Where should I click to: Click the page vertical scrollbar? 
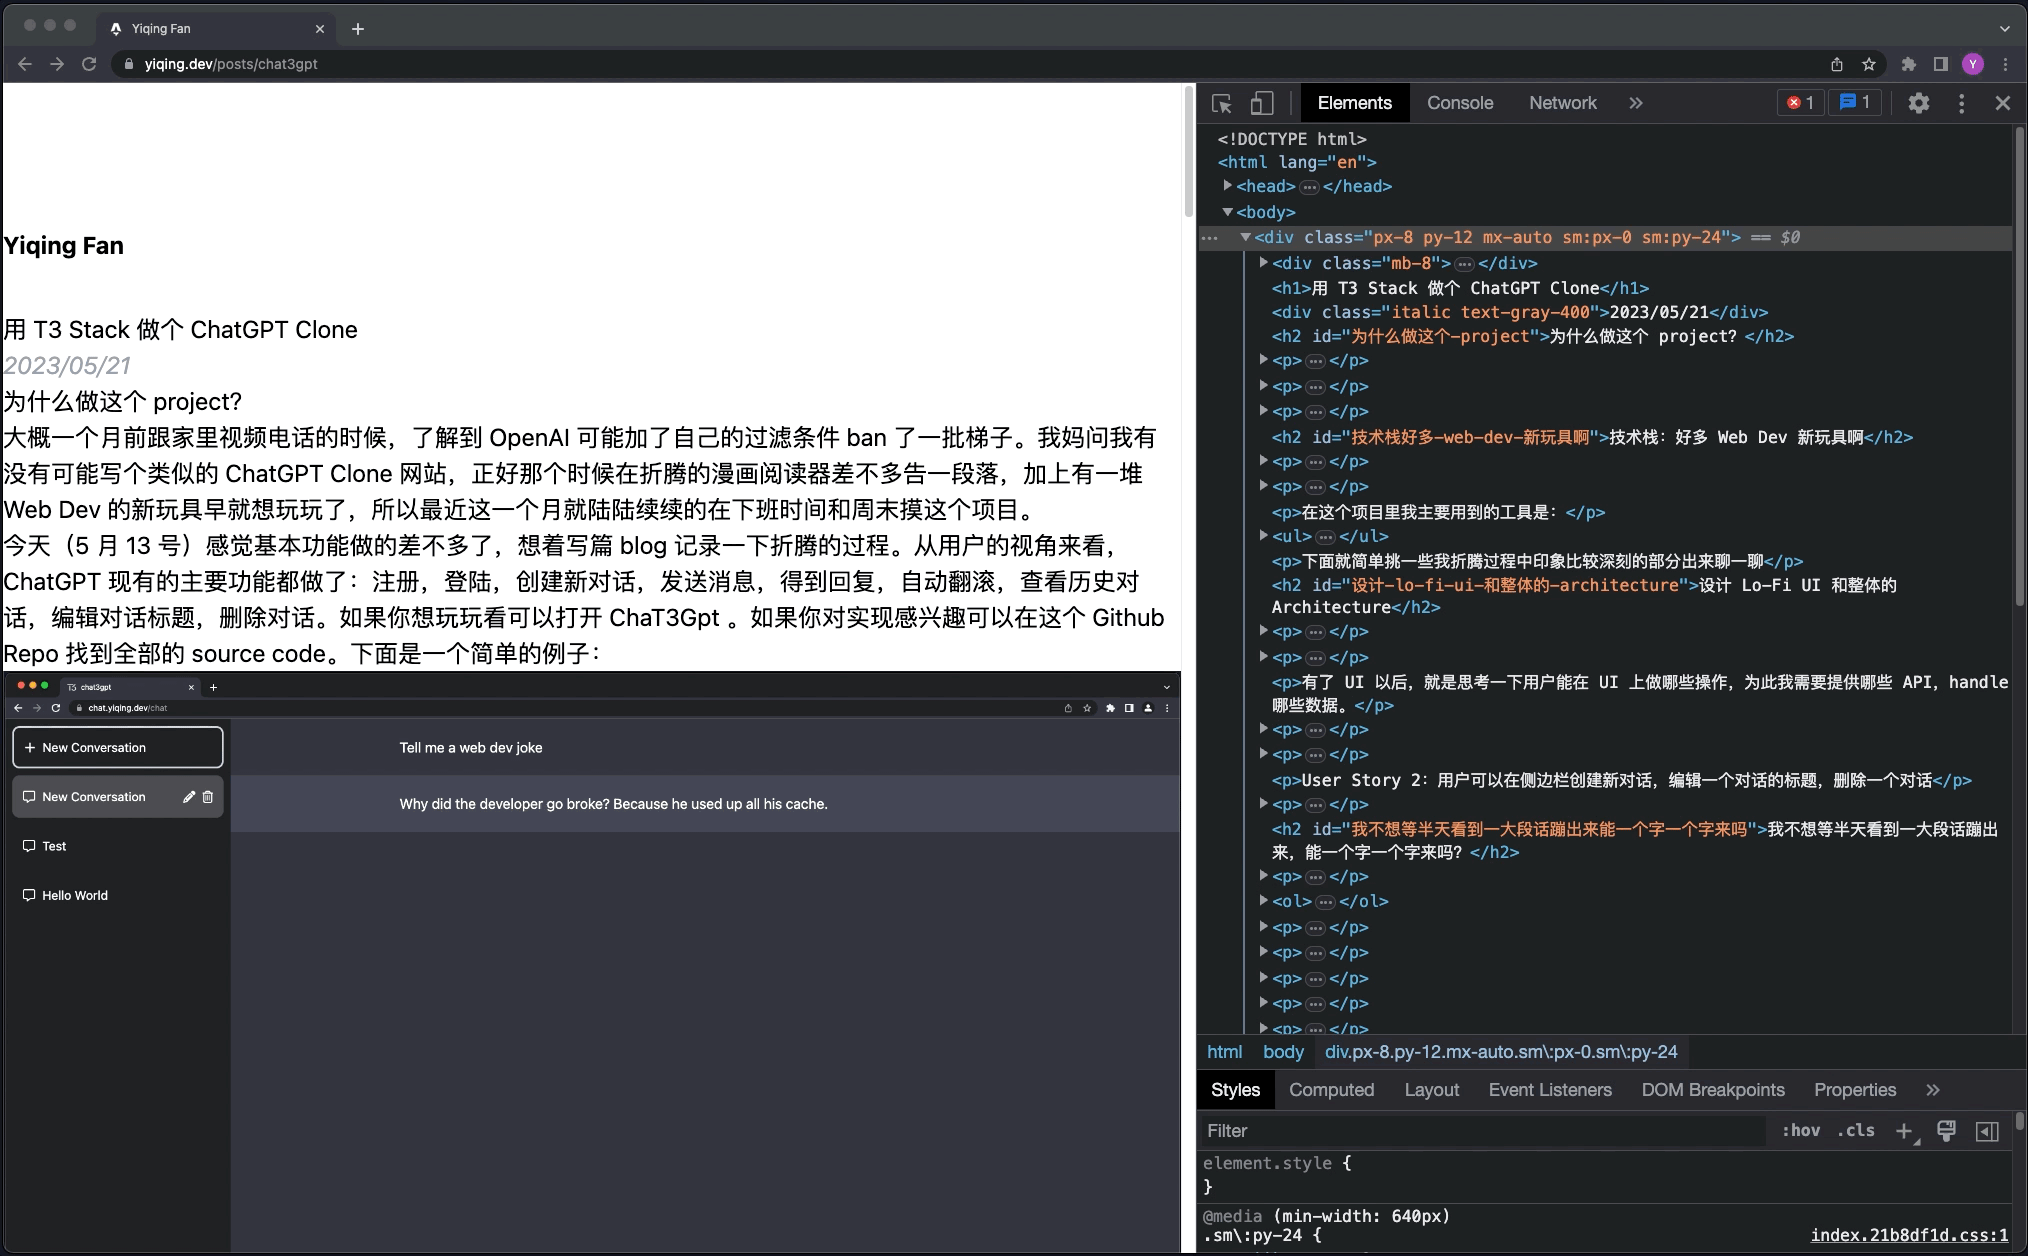[1188, 150]
